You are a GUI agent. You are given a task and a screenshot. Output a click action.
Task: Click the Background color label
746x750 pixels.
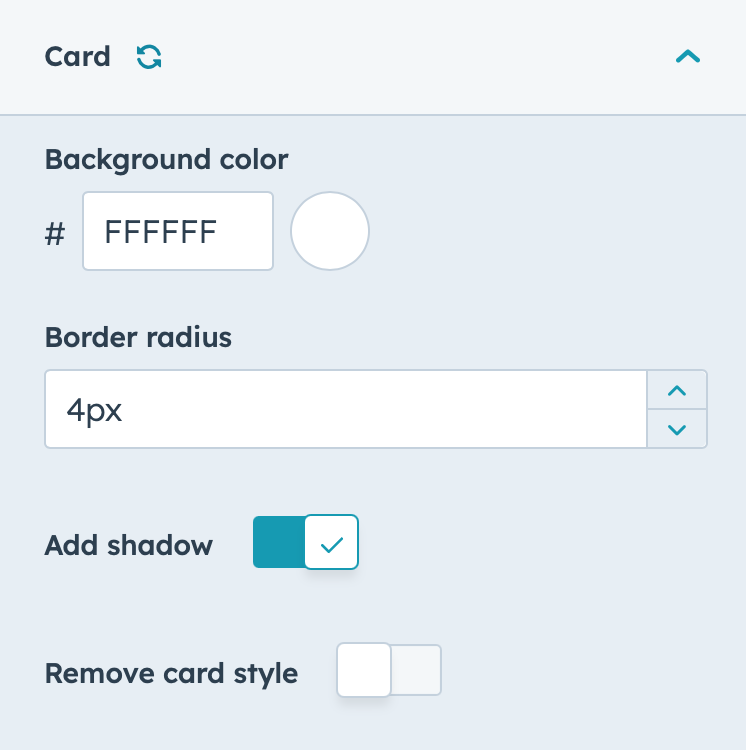tap(166, 160)
